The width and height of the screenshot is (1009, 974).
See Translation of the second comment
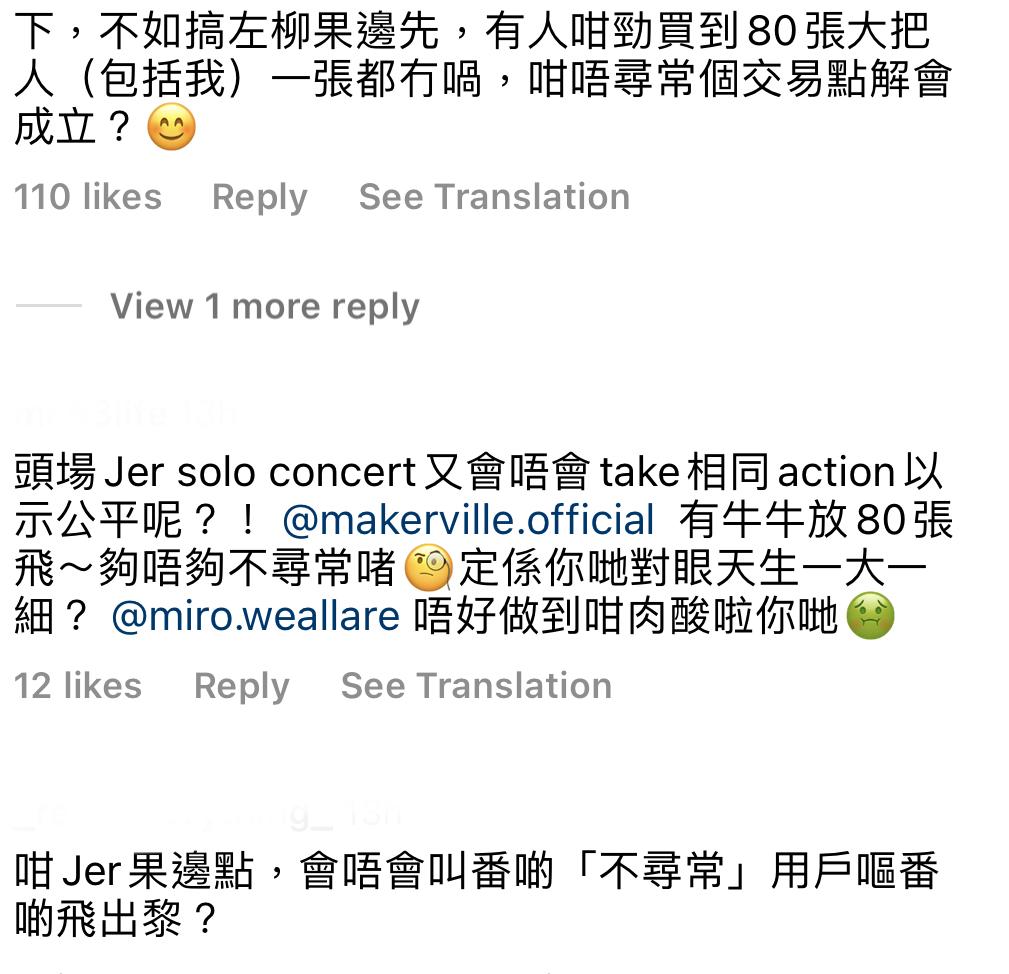pyautogui.click(x=475, y=686)
